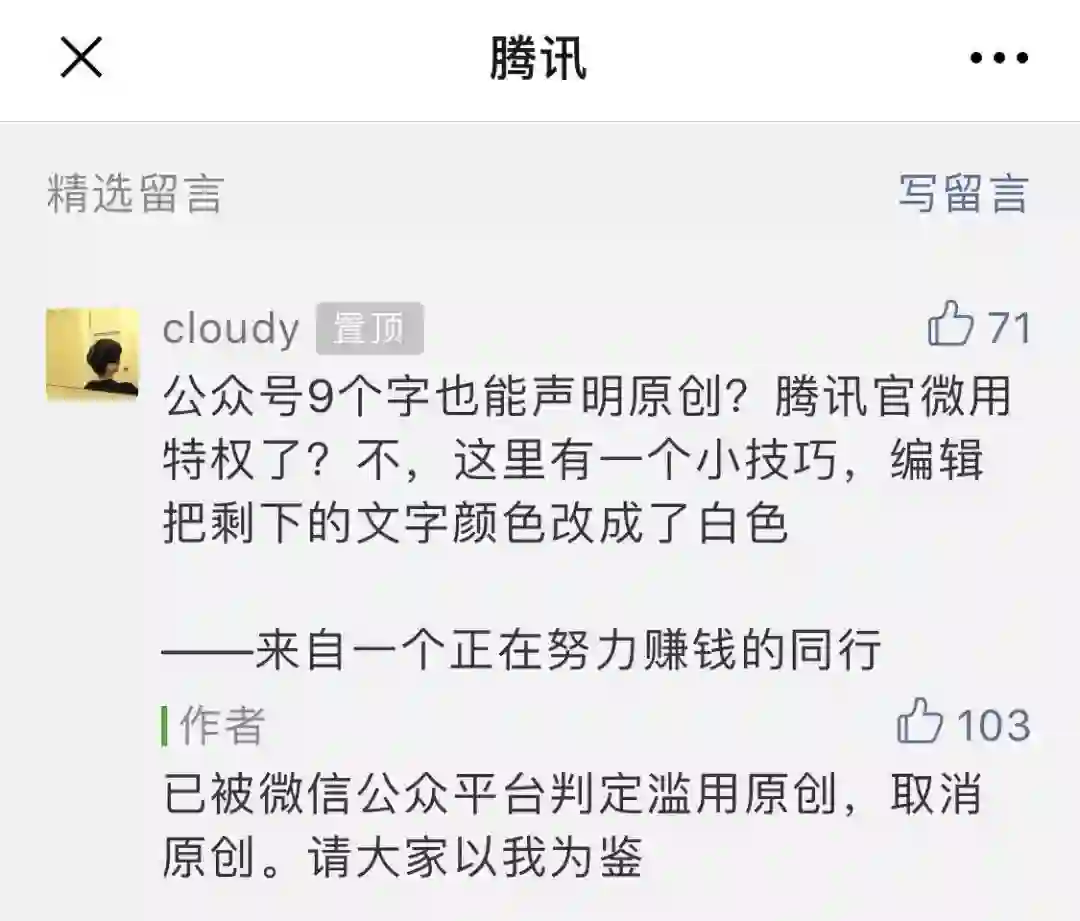The height and width of the screenshot is (921, 1080).
Task: Tap the 精选留言 section header
Action: coord(136,193)
